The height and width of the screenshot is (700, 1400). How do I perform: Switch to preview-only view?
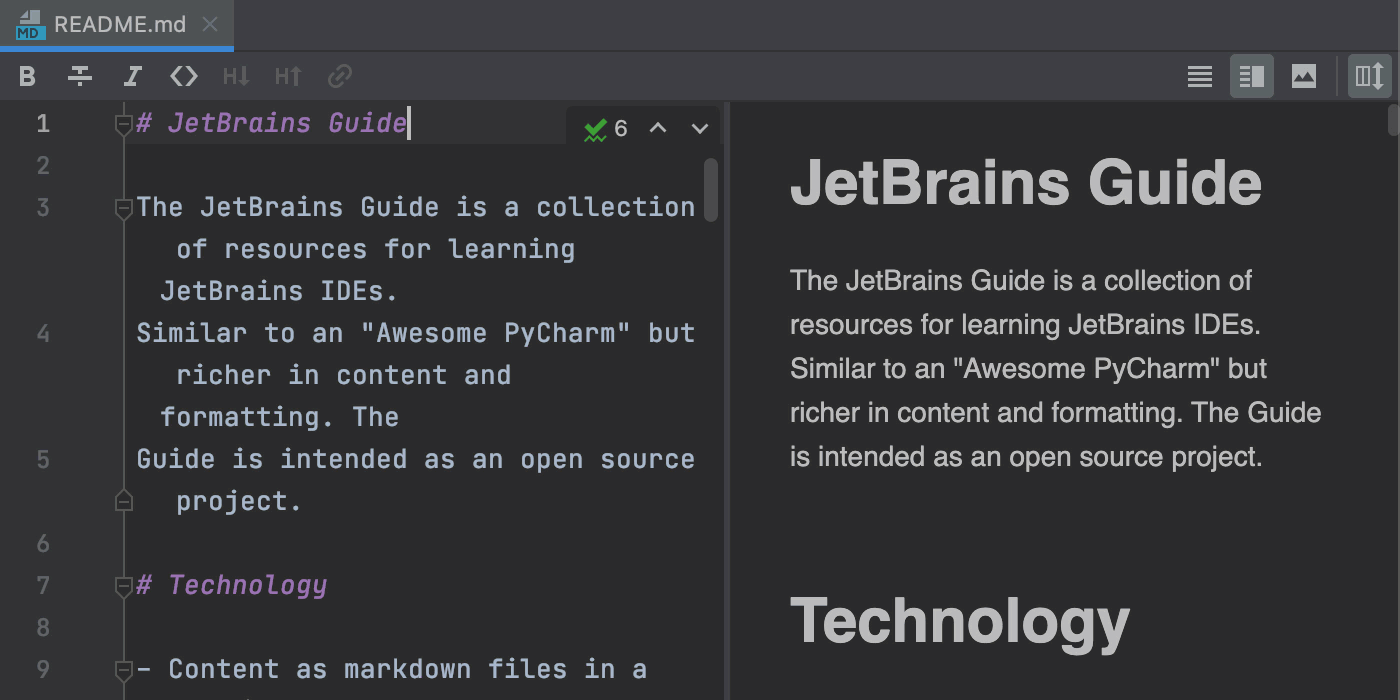(1304, 76)
